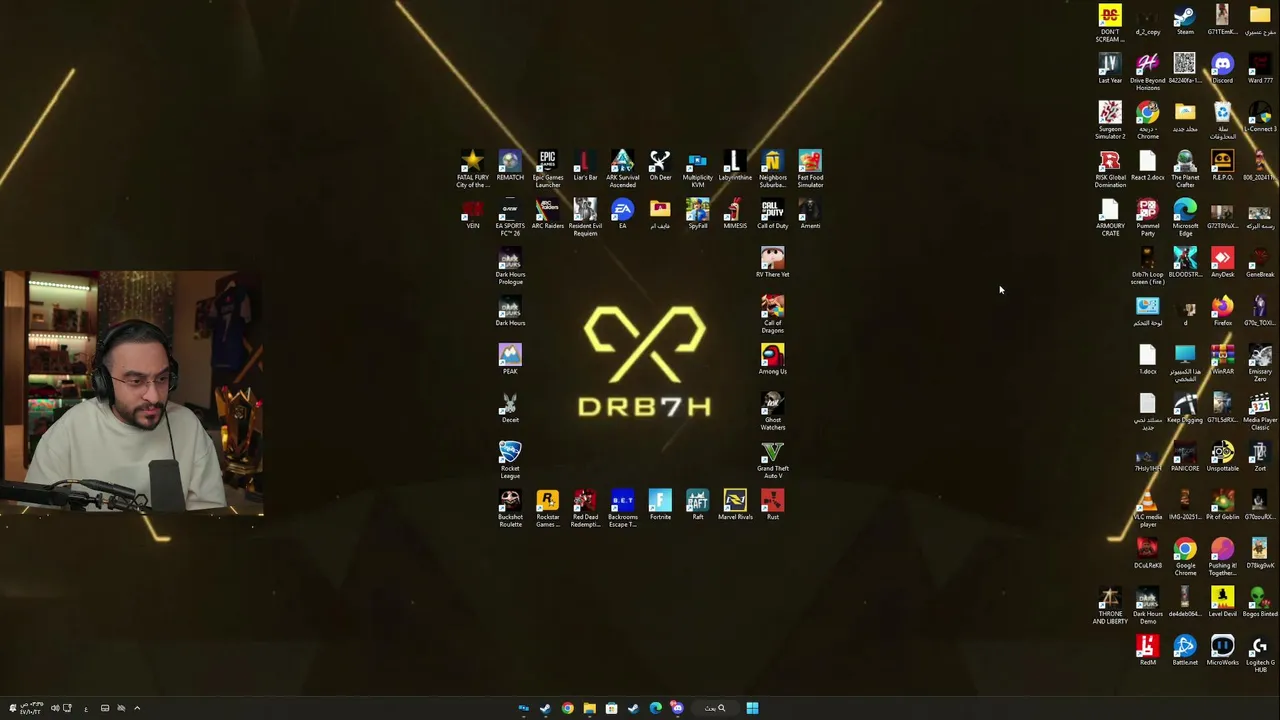Open Rockstar Games Launcher icon

coord(547,508)
